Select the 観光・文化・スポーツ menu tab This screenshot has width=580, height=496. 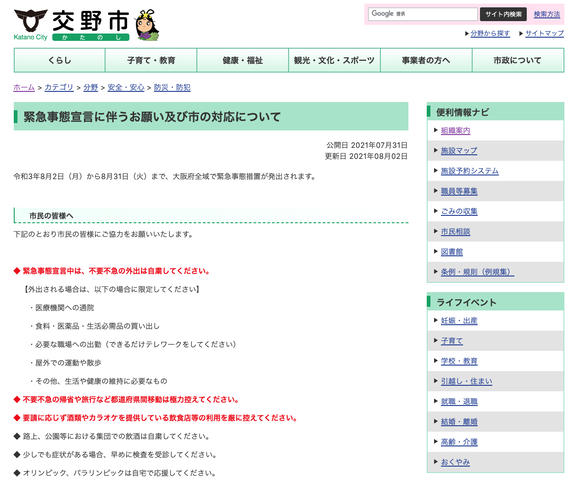point(334,60)
